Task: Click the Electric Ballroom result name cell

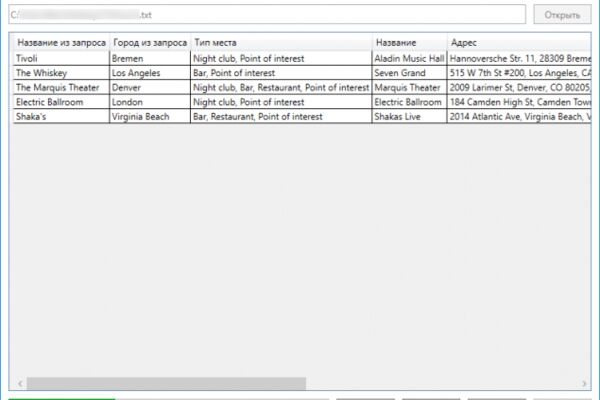Action: point(409,102)
